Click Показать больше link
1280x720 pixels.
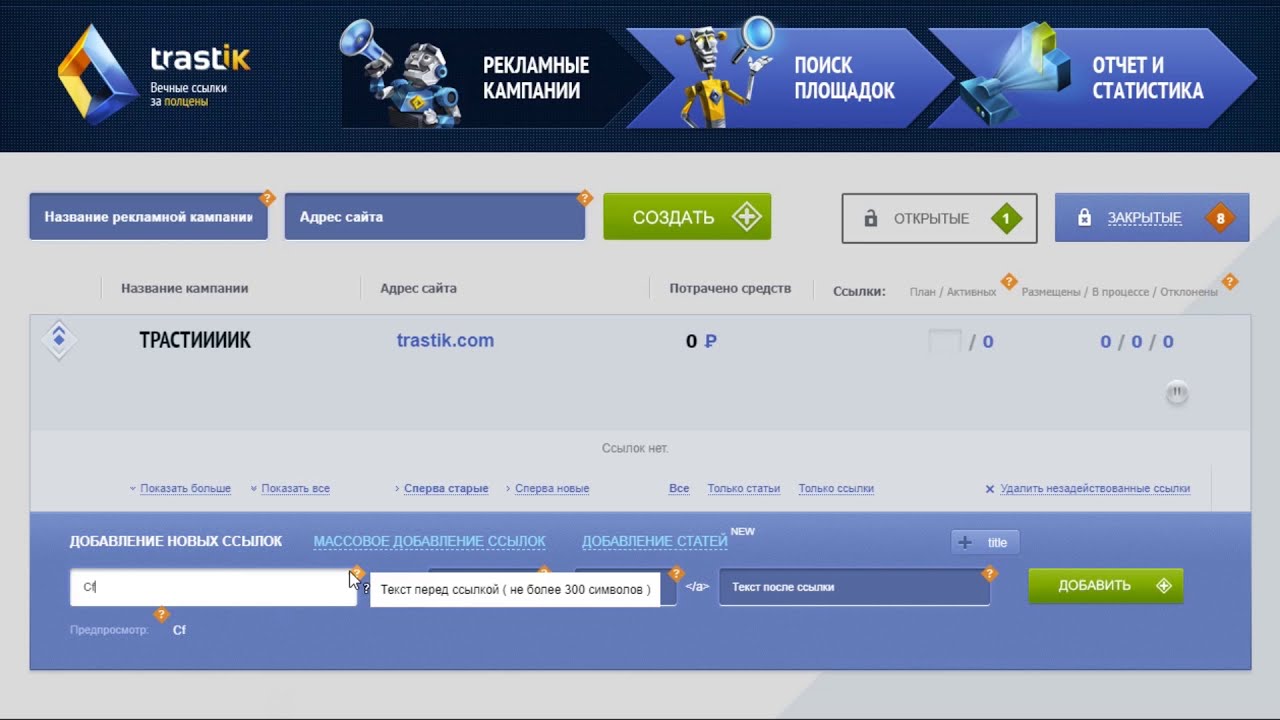point(185,489)
